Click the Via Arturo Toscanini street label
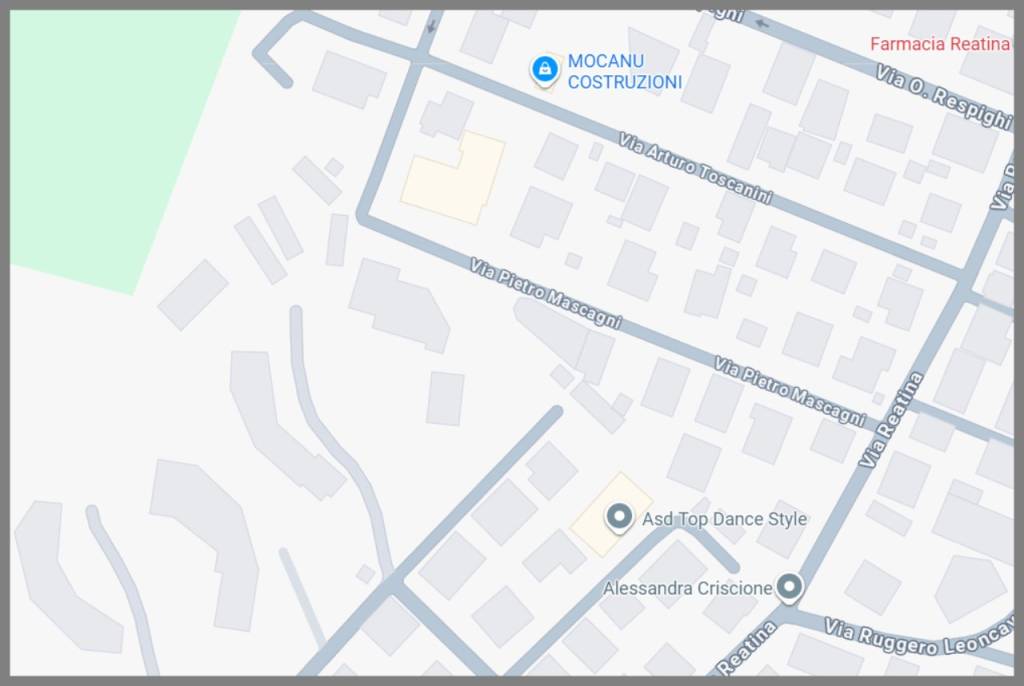 coord(696,169)
